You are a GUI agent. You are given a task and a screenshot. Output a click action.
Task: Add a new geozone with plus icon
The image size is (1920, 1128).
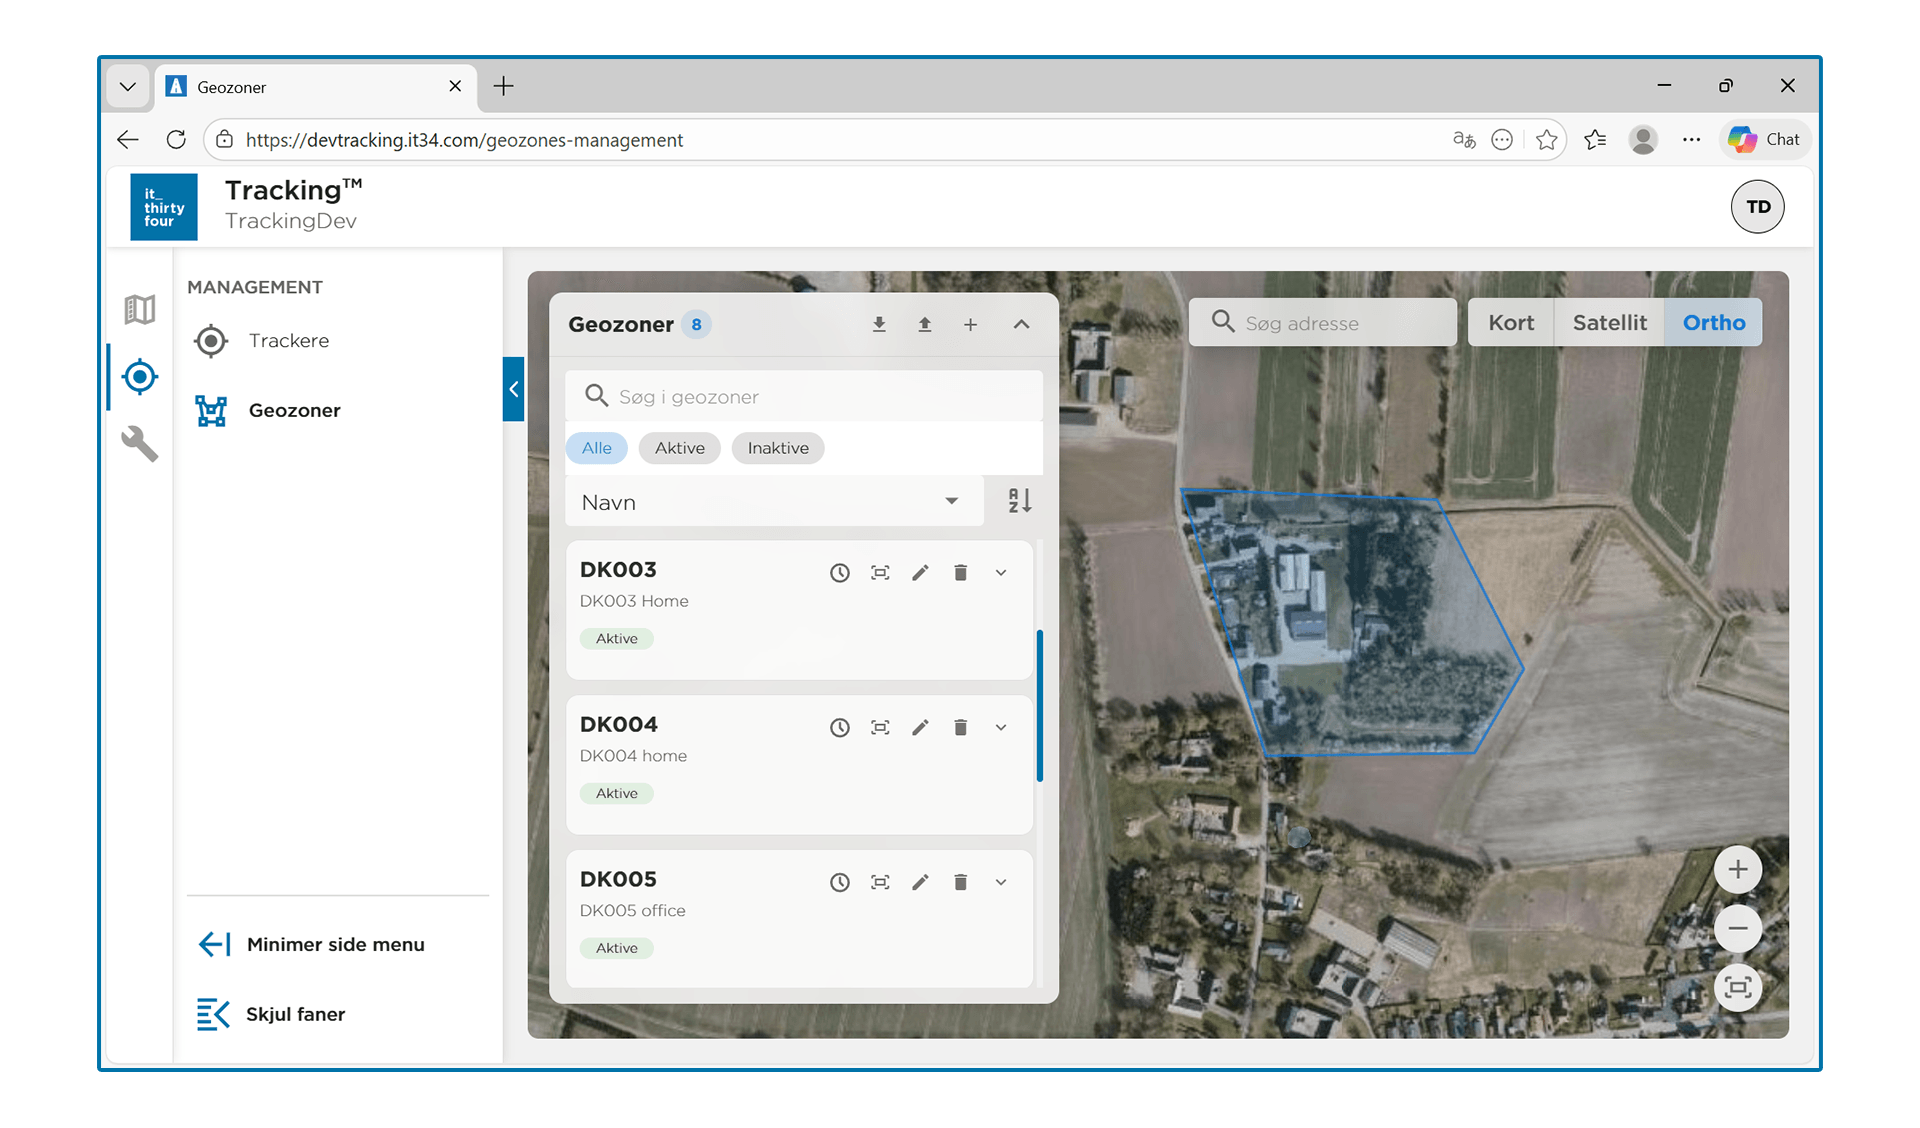pyautogui.click(x=970, y=324)
